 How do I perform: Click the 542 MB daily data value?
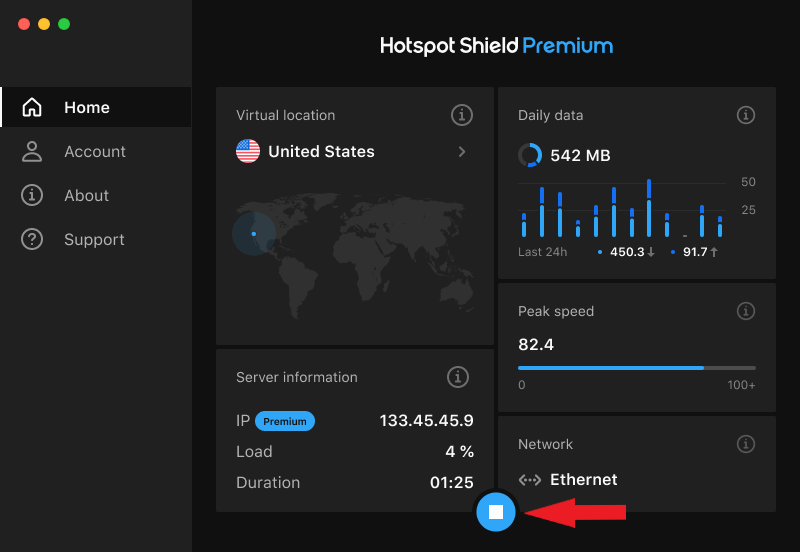pos(581,156)
